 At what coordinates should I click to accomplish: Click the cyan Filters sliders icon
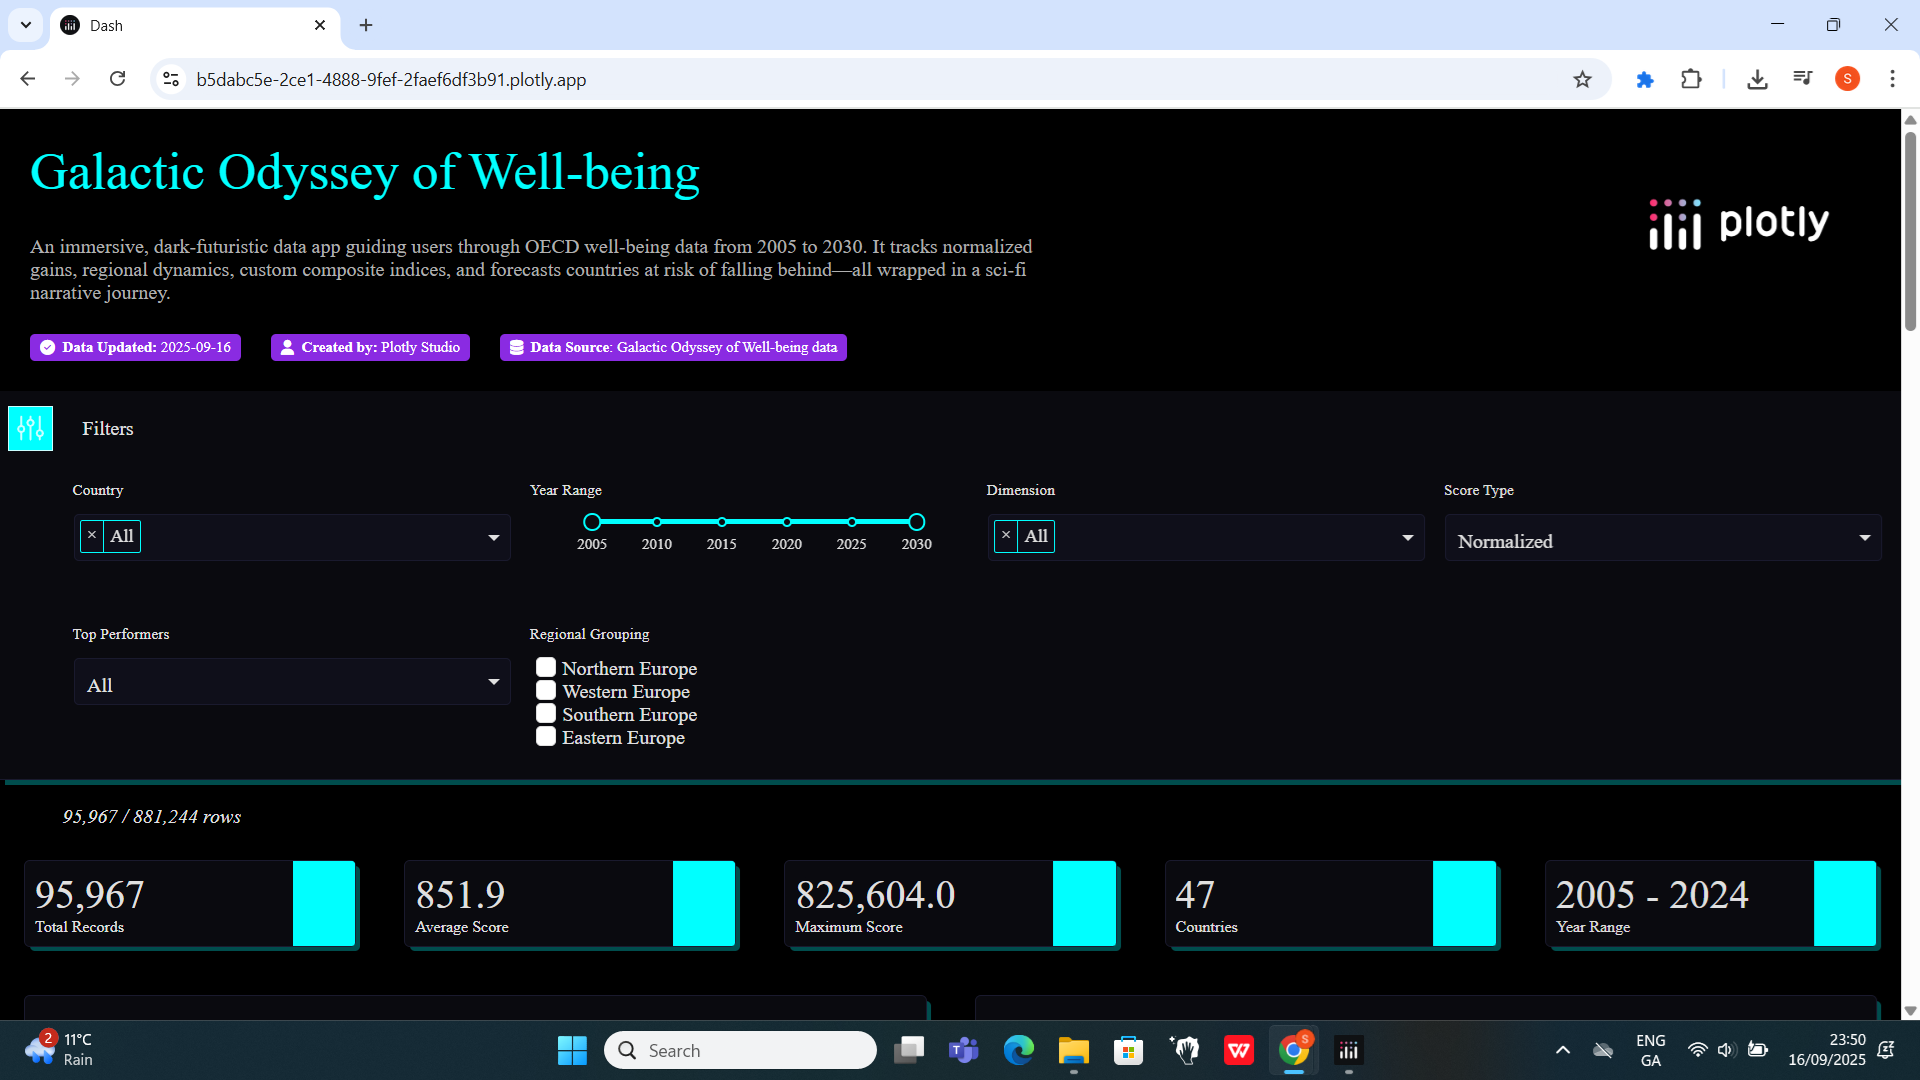pyautogui.click(x=30, y=428)
